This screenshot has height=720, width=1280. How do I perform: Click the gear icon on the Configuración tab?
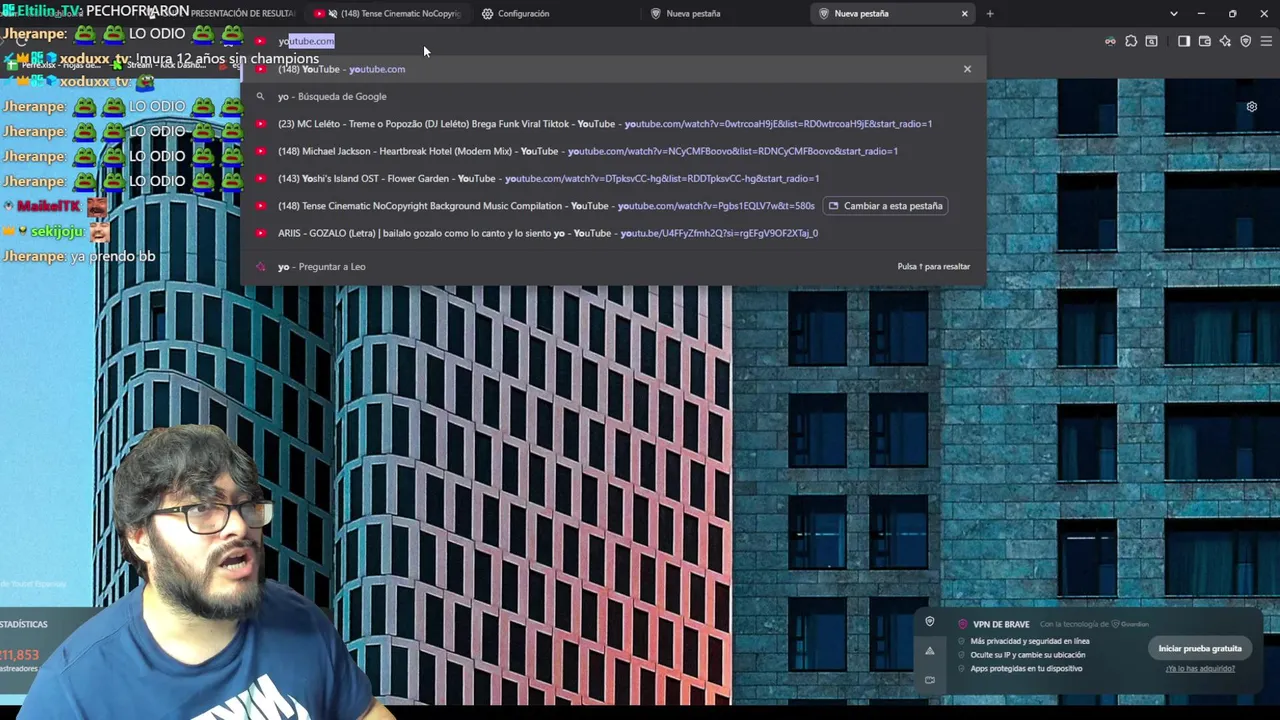tap(487, 14)
